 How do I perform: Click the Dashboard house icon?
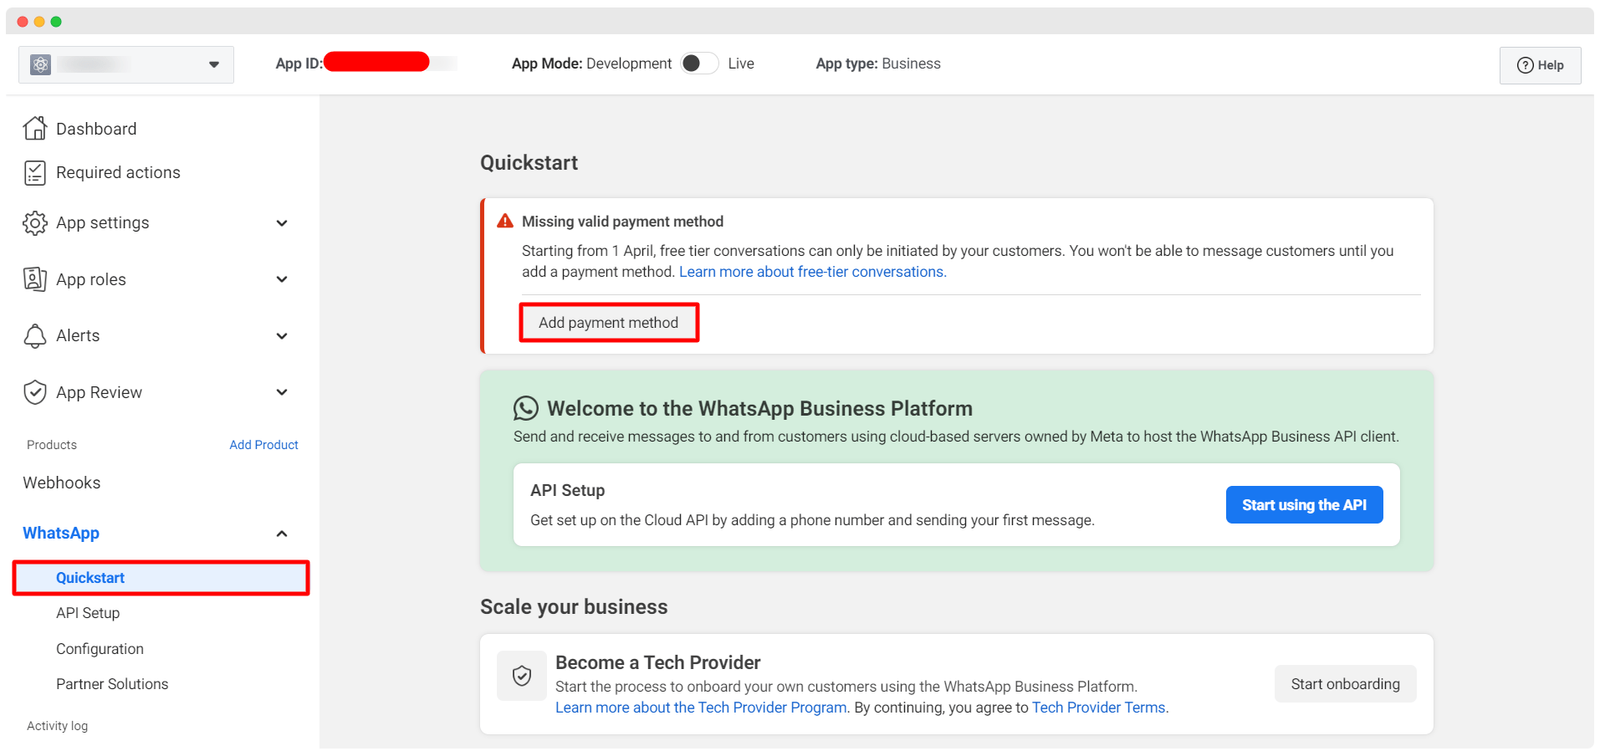point(35,128)
